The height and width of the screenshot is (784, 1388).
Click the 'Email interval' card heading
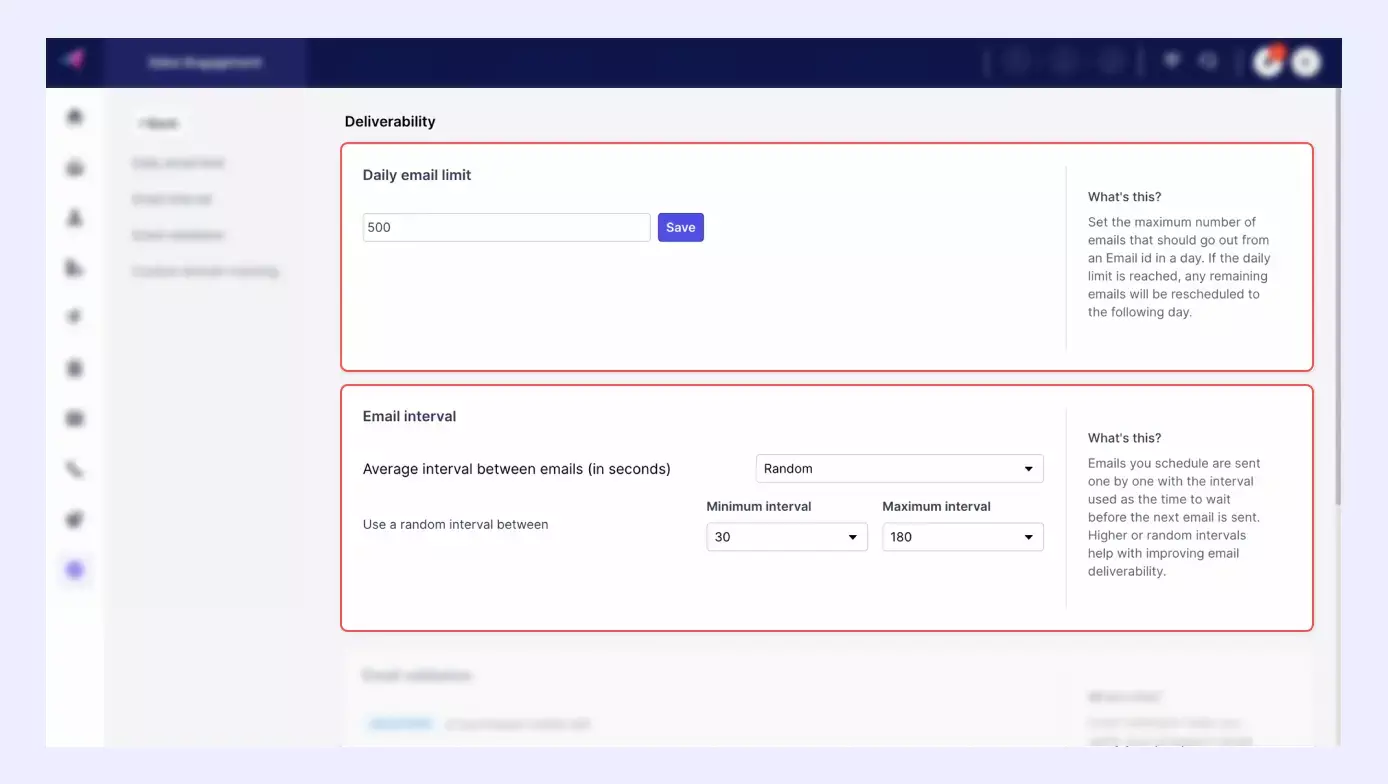coord(409,416)
